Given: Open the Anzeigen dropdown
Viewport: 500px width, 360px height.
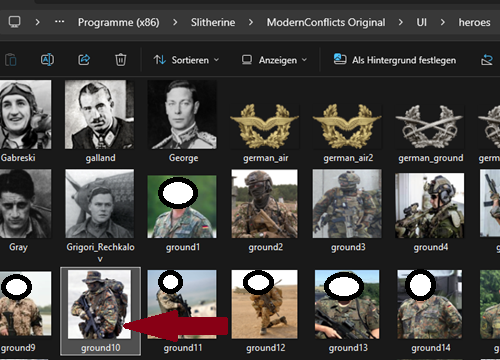Looking at the screenshot, I should [274, 60].
